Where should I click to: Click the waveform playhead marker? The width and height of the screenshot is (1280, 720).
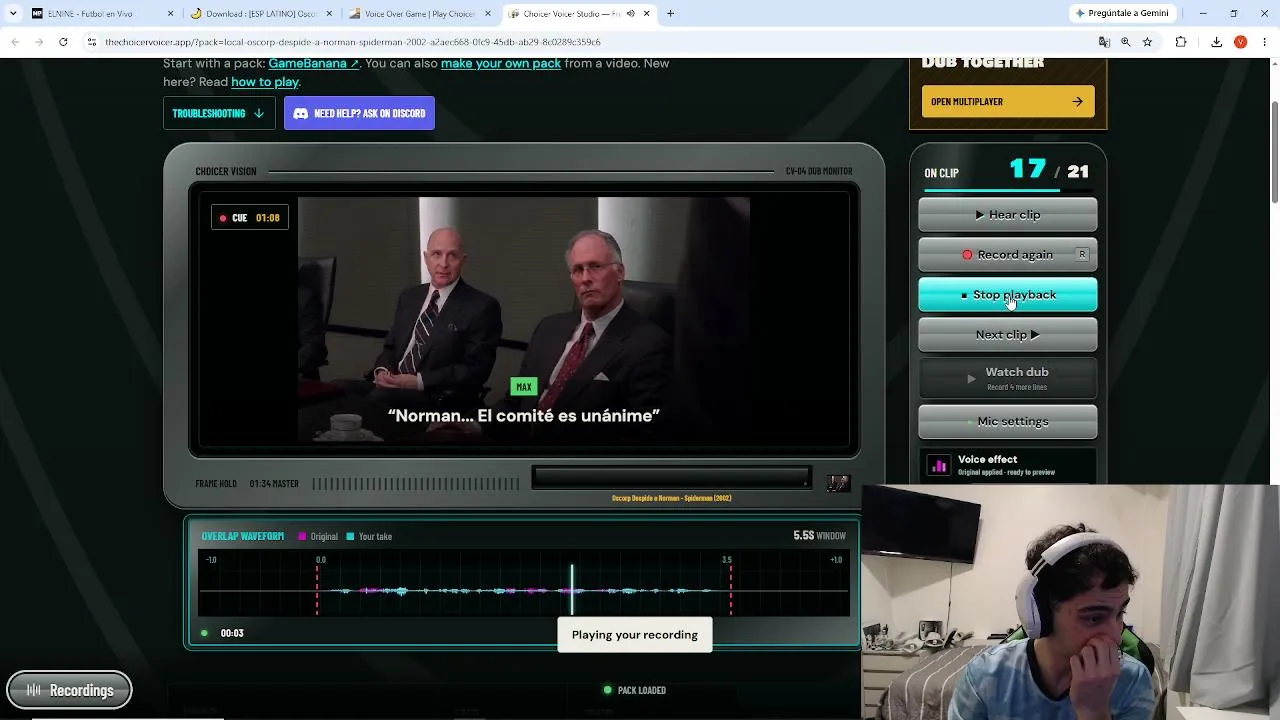572,588
